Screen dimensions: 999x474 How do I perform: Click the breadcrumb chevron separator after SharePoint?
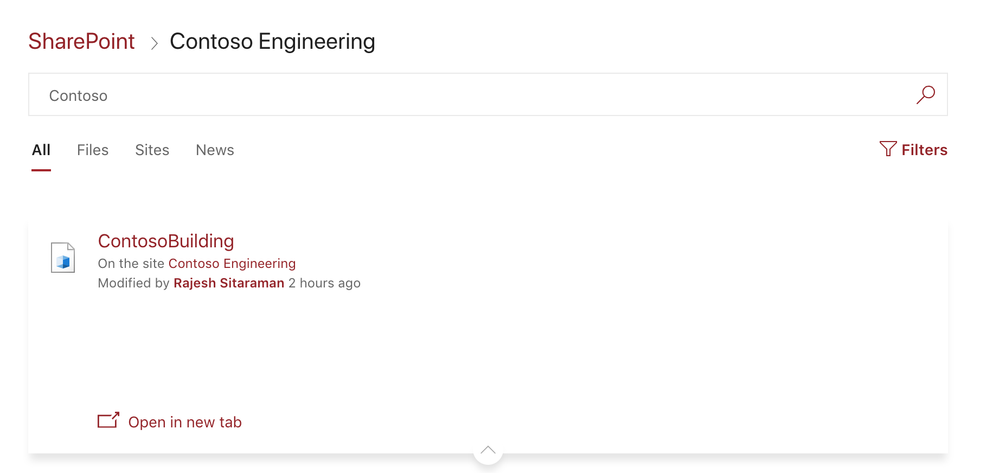click(x=154, y=43)
